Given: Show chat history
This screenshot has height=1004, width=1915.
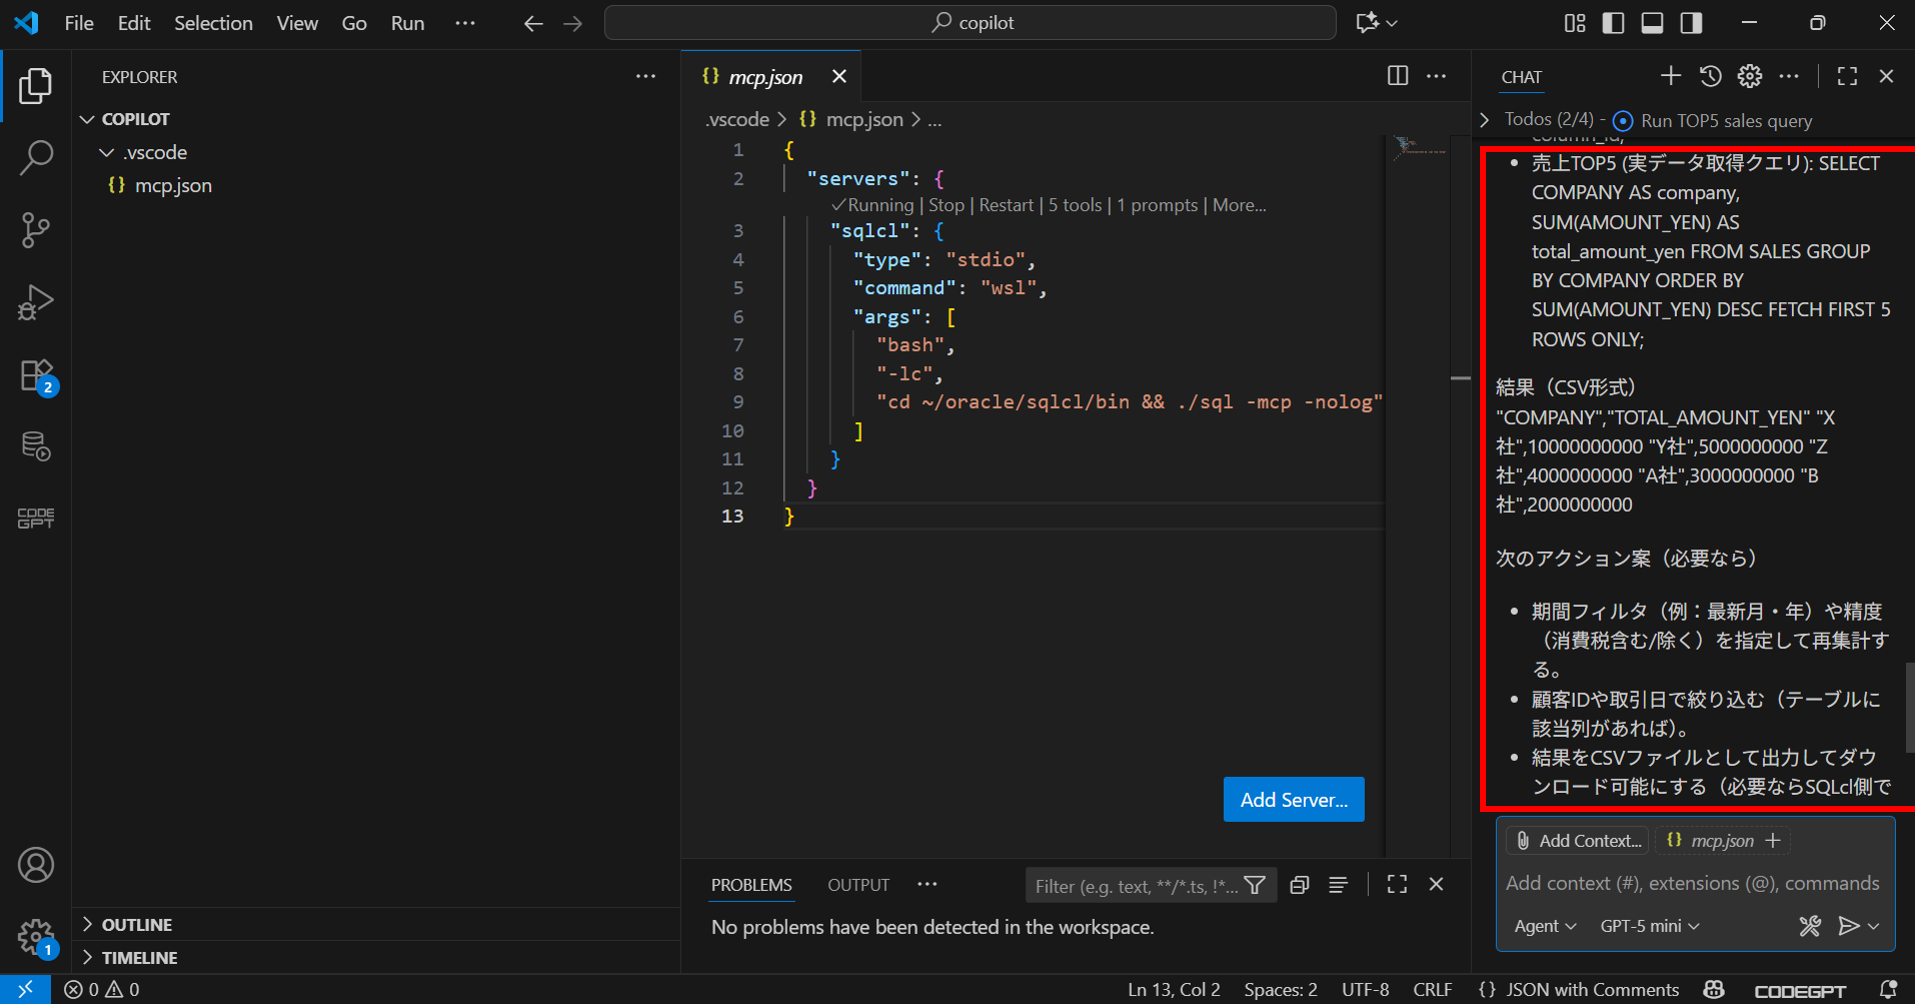Looking at the screenshot, I should 1710,76.
